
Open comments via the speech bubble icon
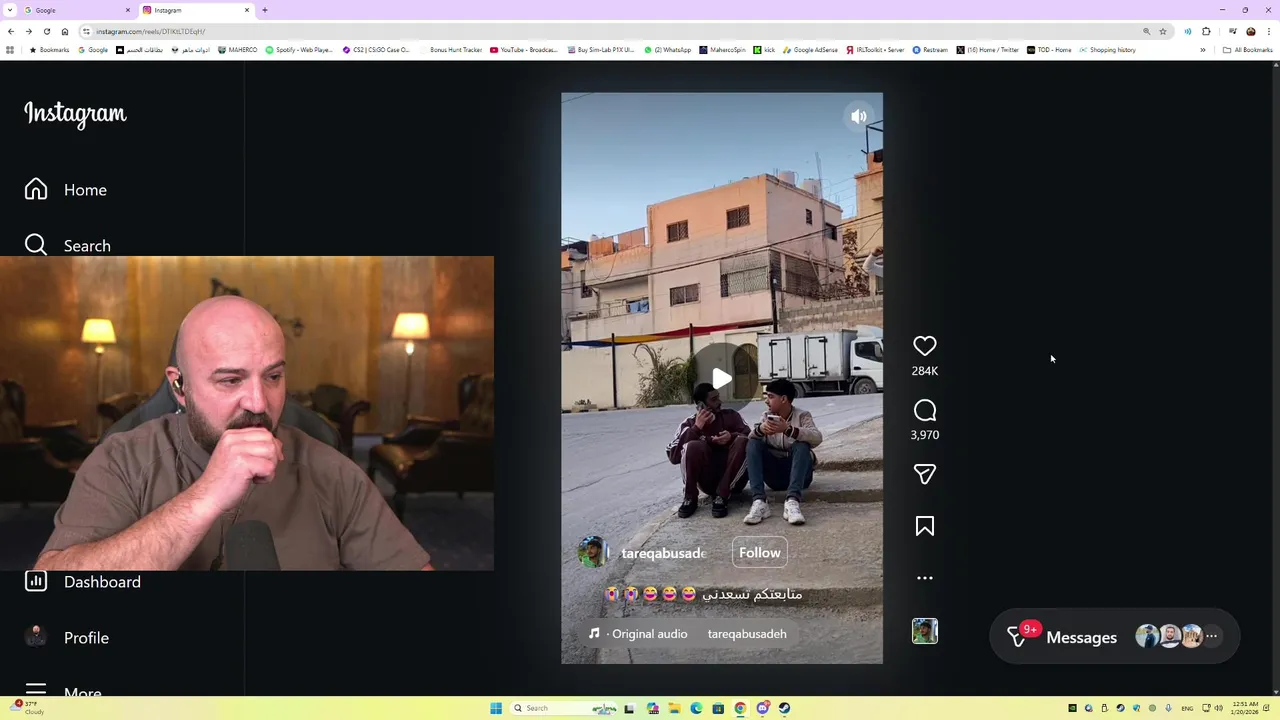[x=924, y=410]
